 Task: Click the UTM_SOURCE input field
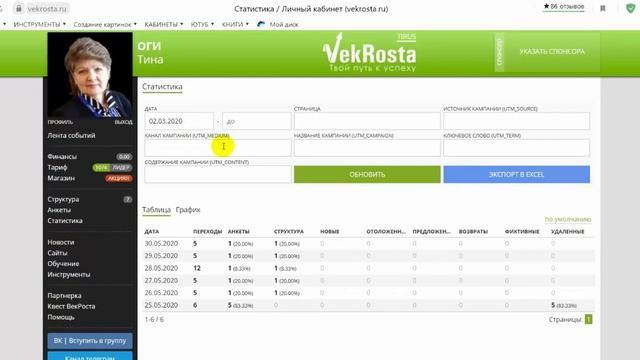(516, 121)
